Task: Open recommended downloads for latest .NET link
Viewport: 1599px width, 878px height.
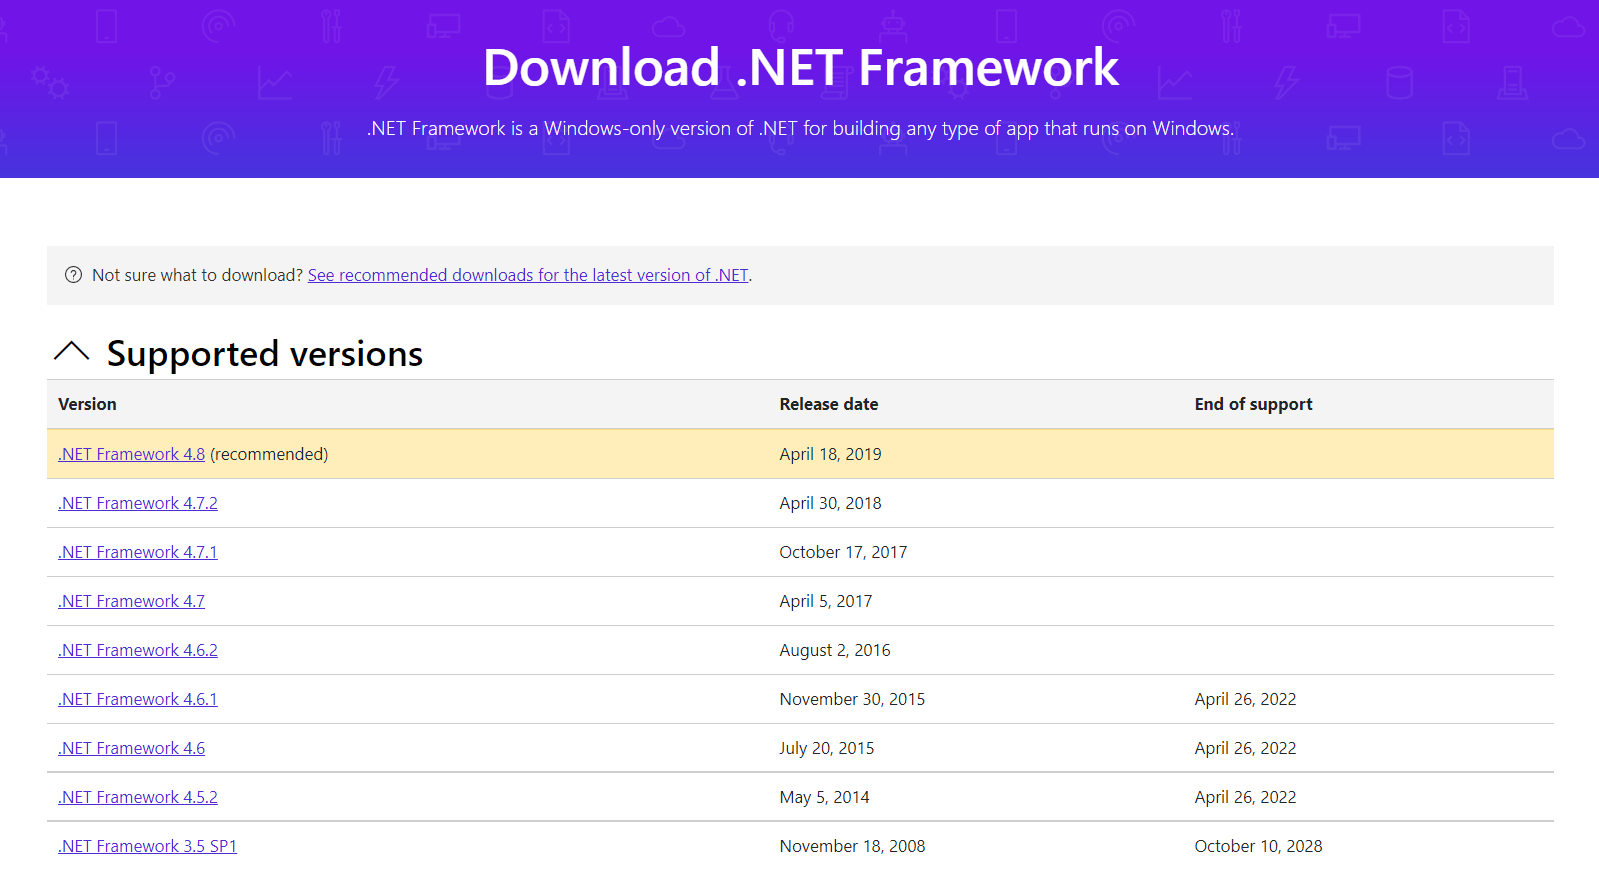Action: [527, 275]
